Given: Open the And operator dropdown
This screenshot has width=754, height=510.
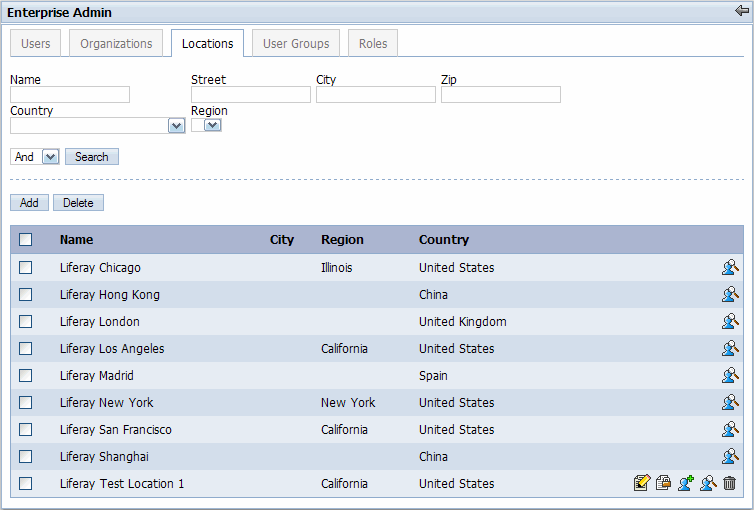Looking at the screenshot, I should tap(35, 157).
